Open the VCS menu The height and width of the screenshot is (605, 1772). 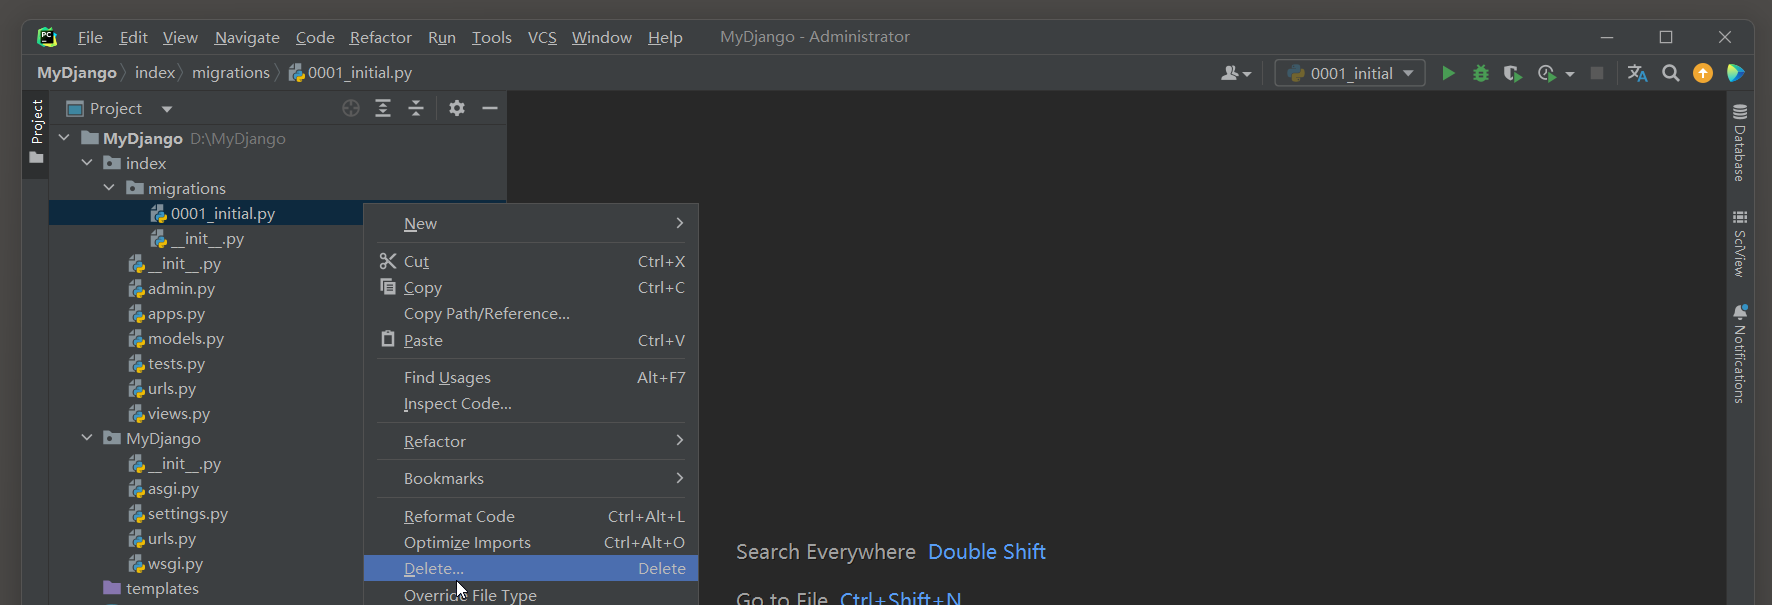(542, 37)
